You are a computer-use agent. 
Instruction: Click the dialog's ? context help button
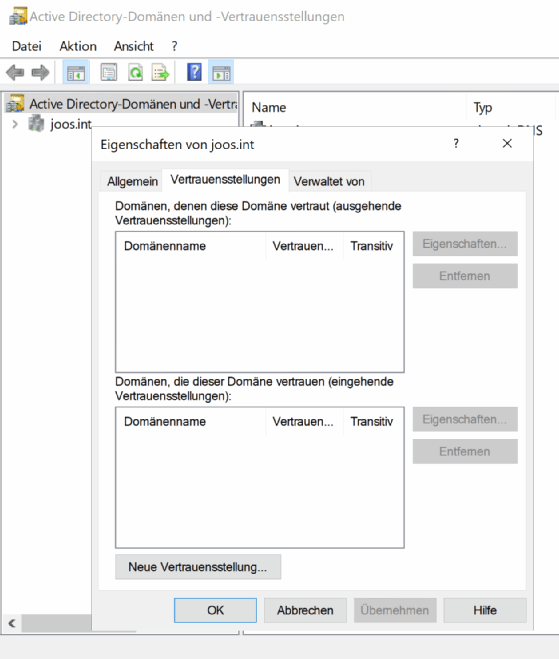pos(456,144)
